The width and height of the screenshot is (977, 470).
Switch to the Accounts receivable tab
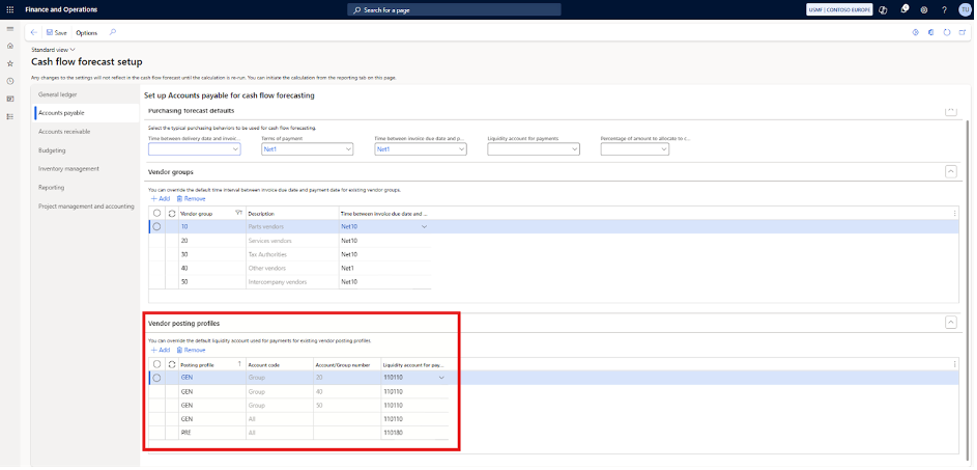click(66, 131)
